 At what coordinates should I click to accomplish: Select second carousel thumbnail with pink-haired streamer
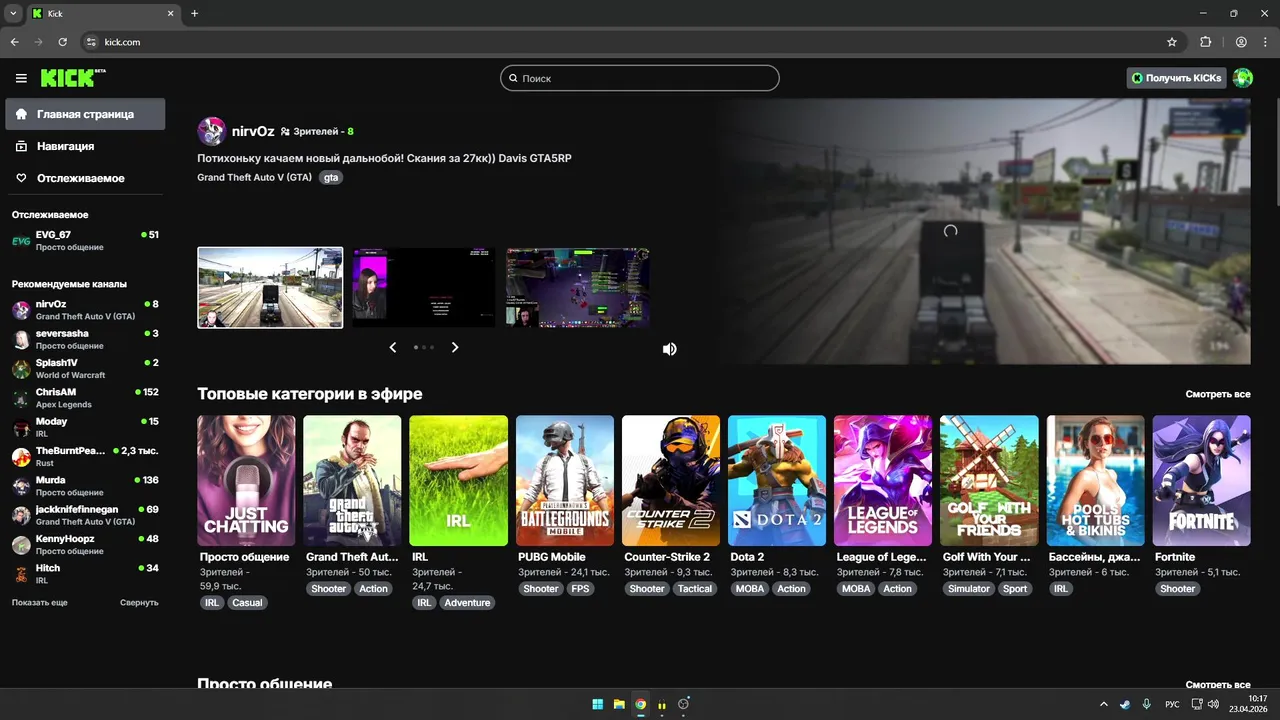click(x=423, y=287)
